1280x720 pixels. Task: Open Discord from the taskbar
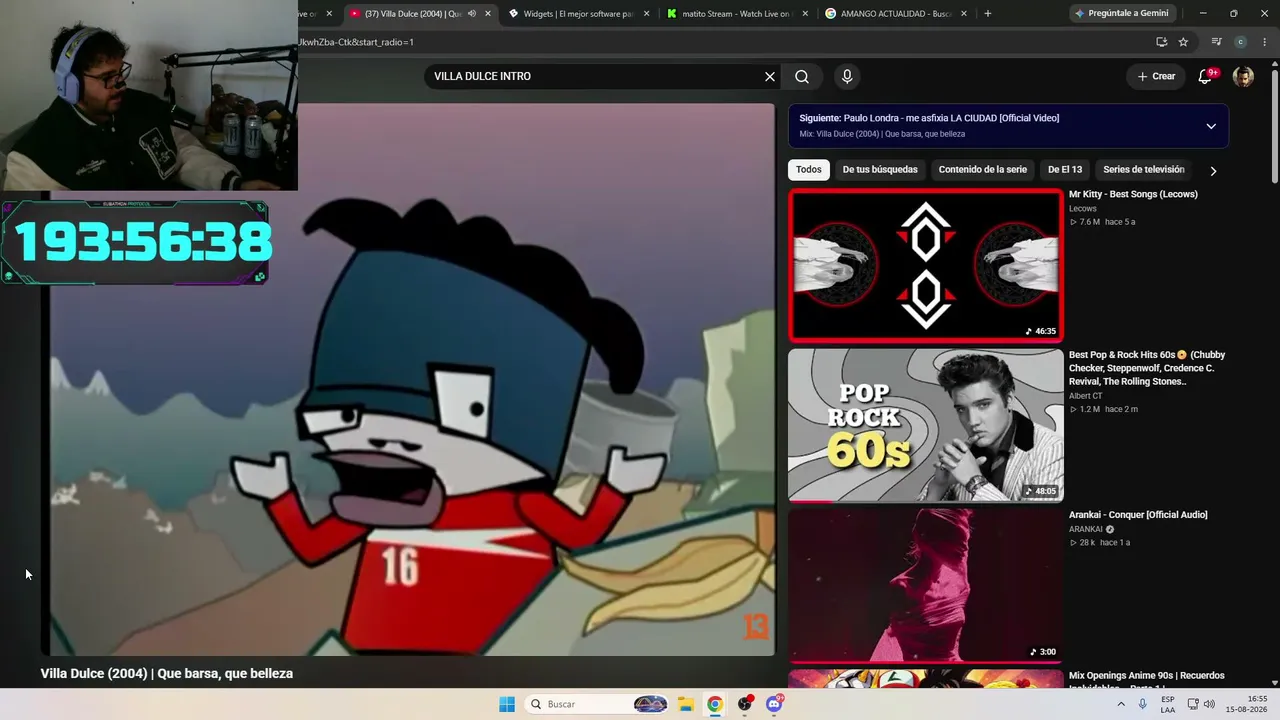(x=774, y=704)
